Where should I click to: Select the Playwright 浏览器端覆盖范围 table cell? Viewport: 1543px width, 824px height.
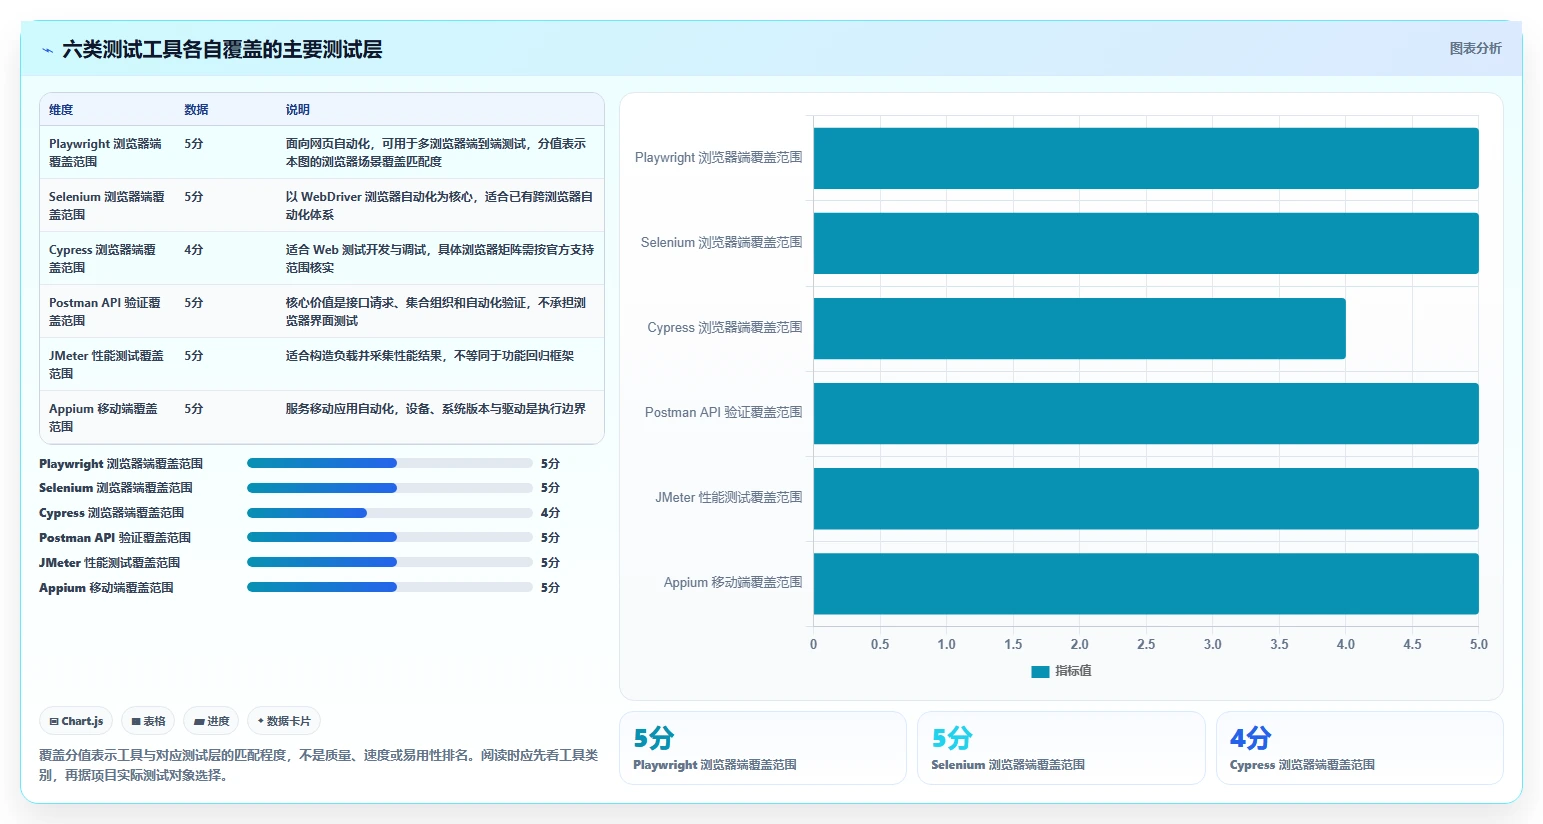(107, 152)
